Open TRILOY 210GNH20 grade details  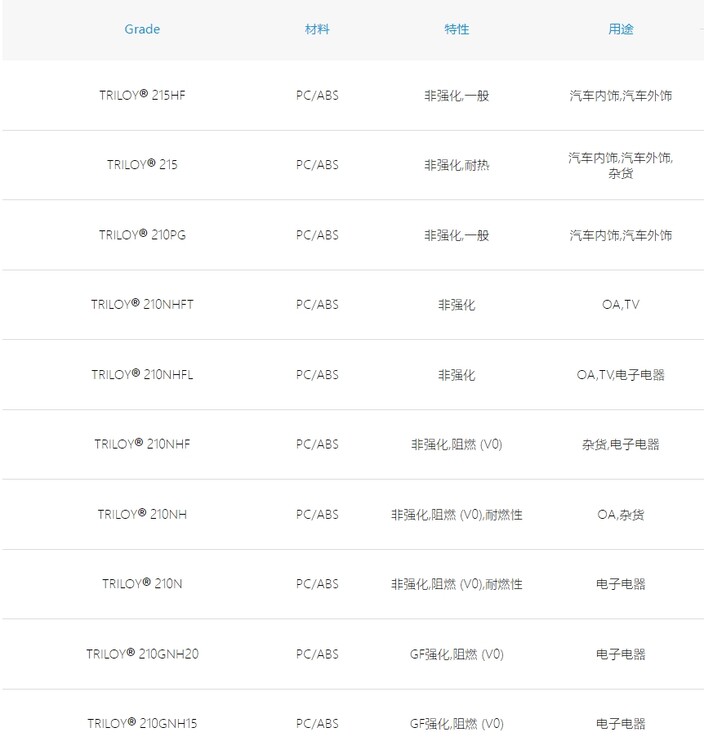tap(142, 654)
